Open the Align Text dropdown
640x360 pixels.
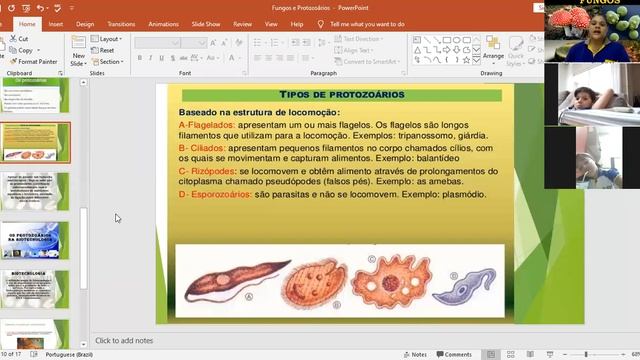click(354, 50)
